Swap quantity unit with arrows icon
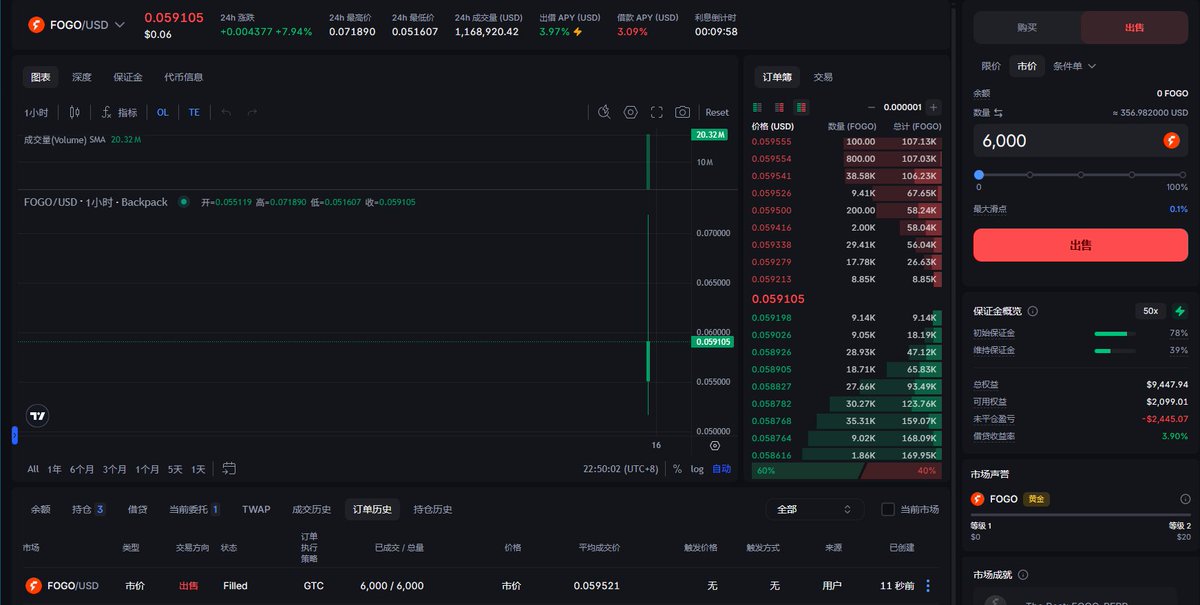The image size is (1200, 605). coord(998,113)
